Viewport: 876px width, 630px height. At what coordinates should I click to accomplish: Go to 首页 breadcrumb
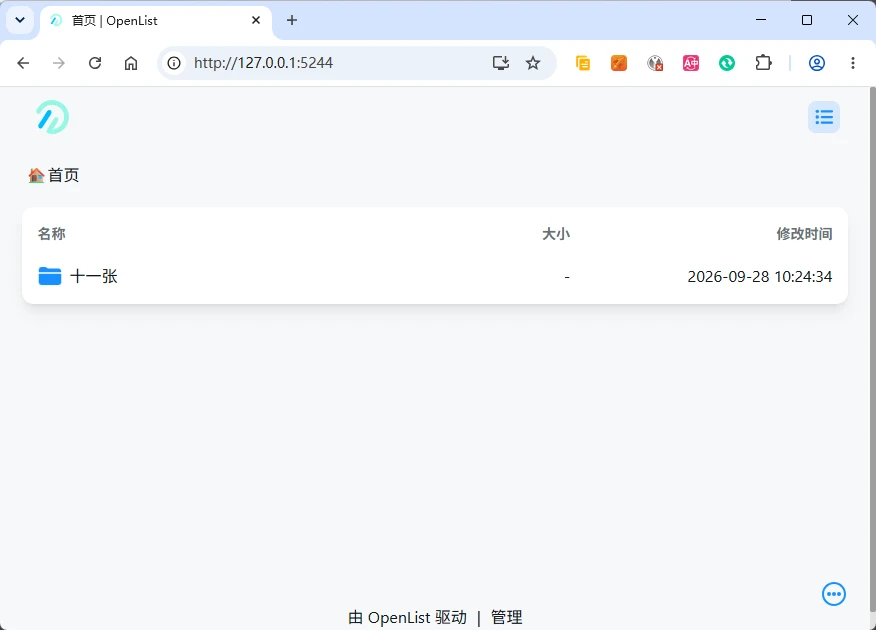[x=54, y=175]
